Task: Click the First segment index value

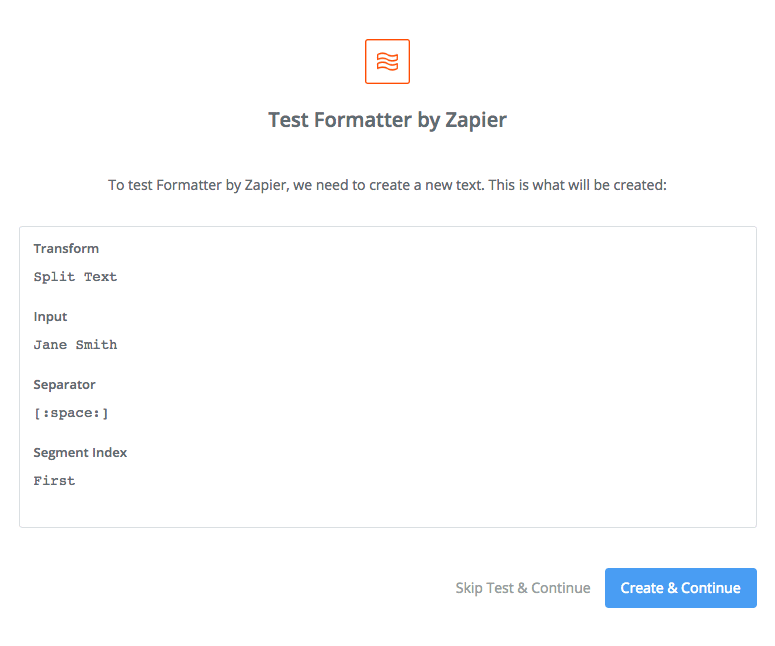Action: 54,480
